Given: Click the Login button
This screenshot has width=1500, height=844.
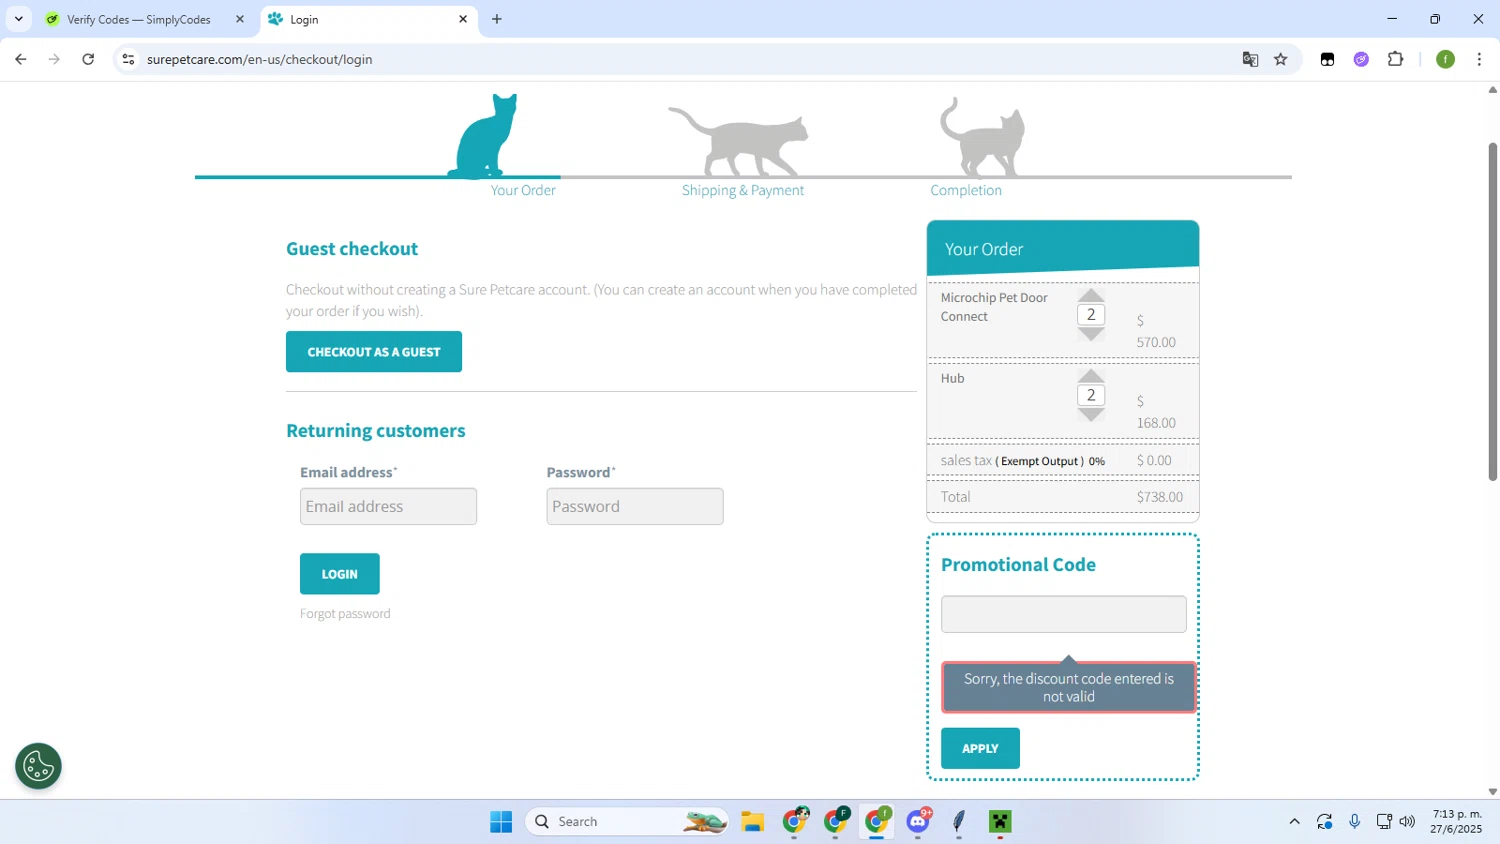Looking at the screenshot, I should tap(340, 574).
